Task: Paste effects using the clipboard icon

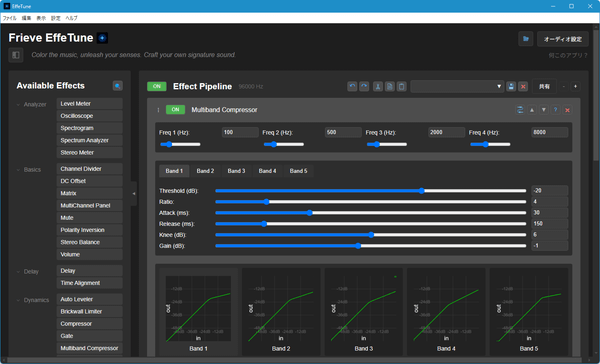Action: coord(401,87)
